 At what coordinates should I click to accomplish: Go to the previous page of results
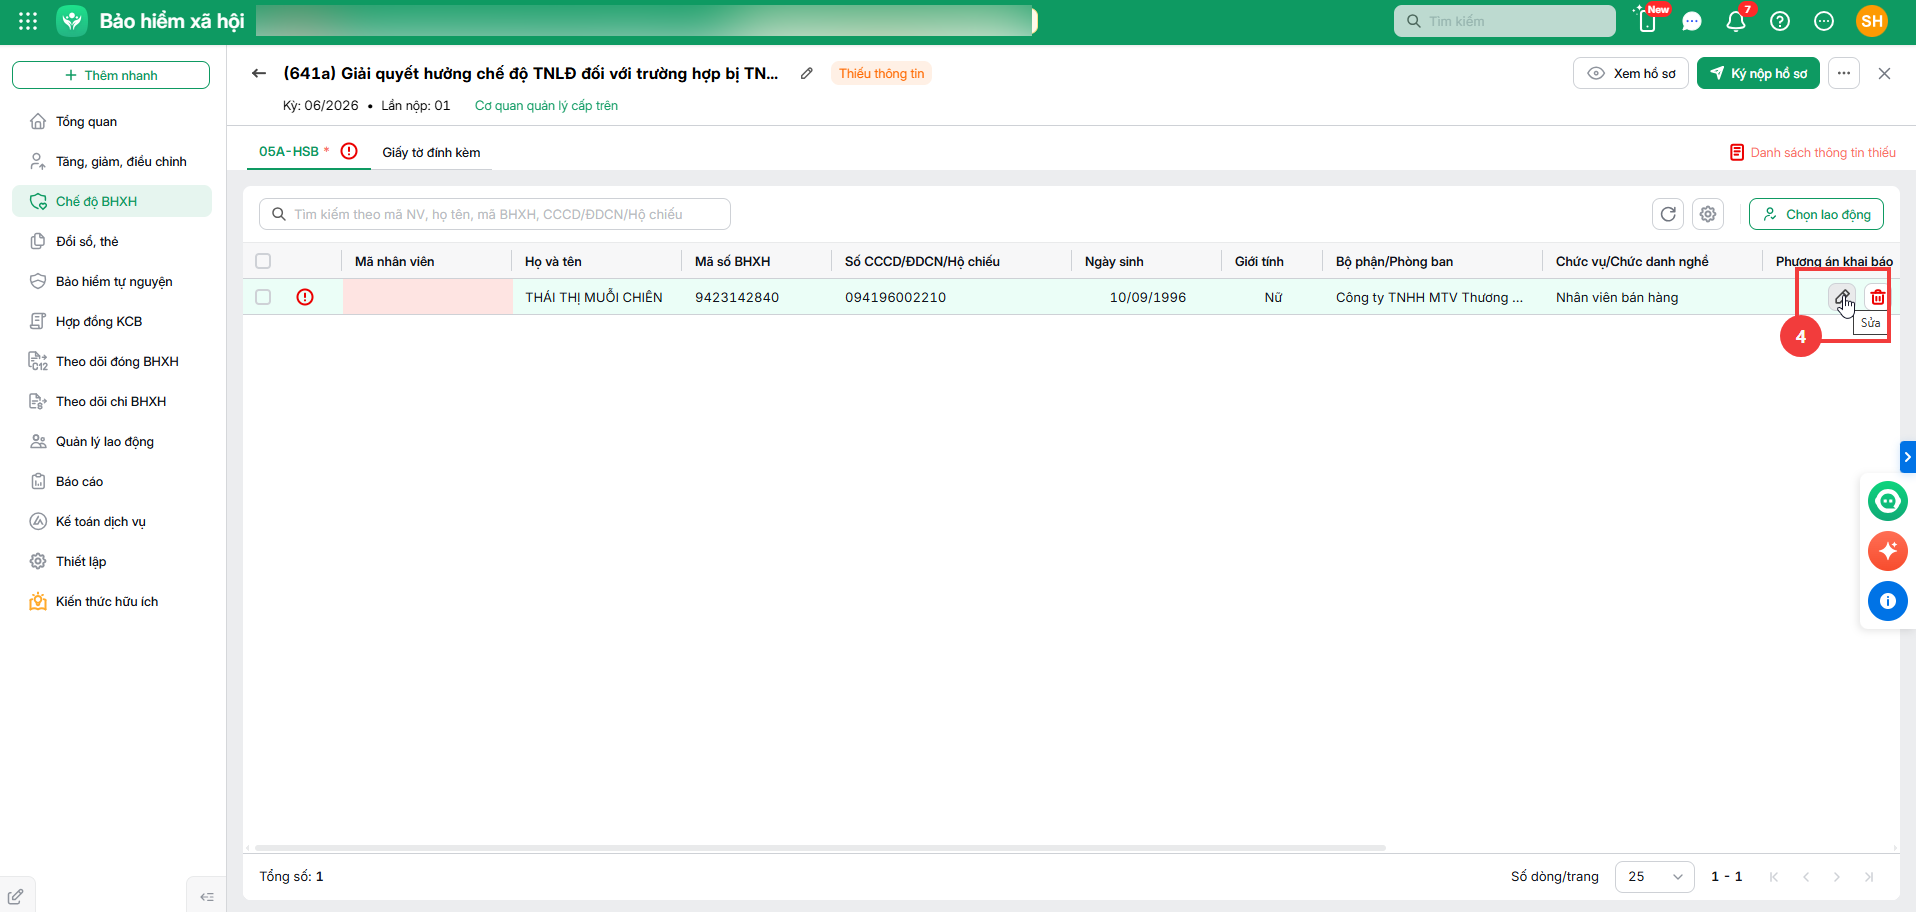(x=1806, y=877)
